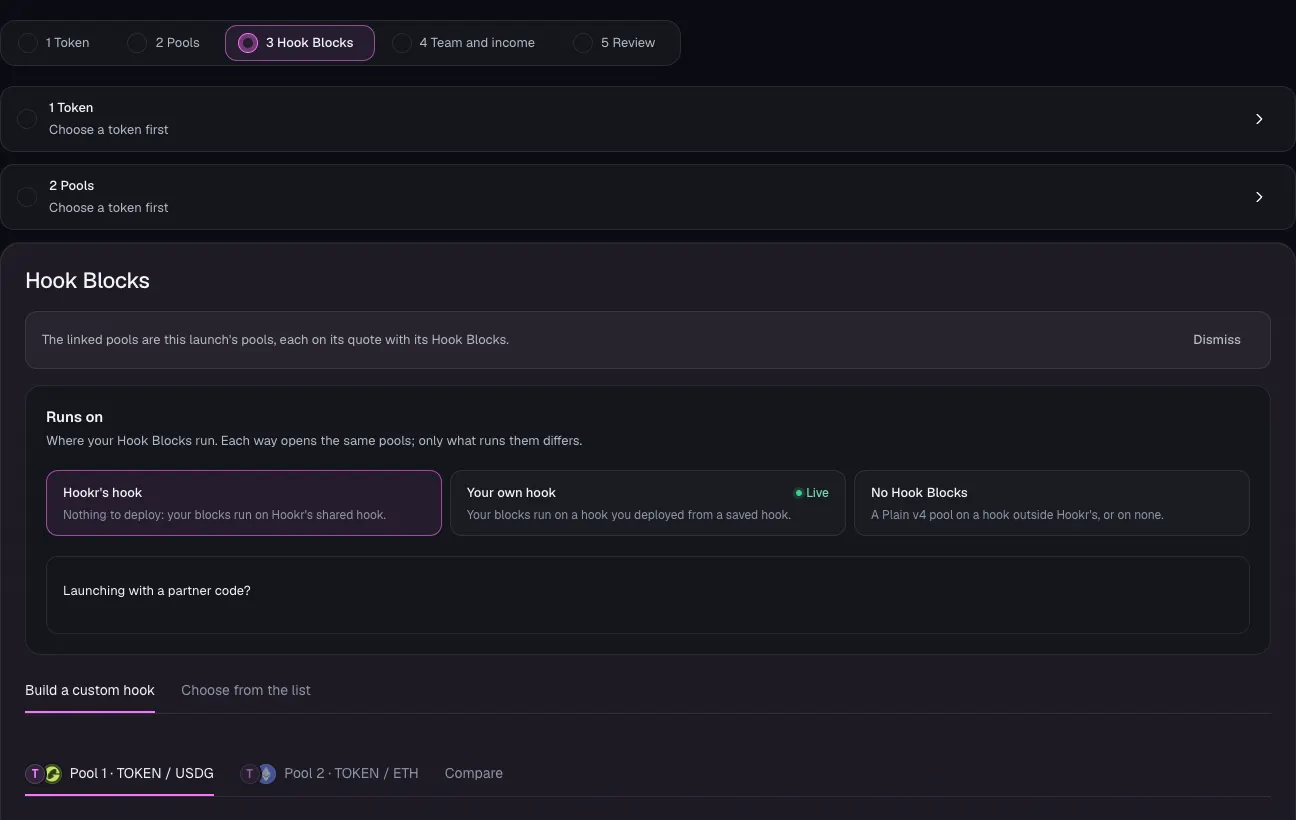Expand Launching with a partner code
This screenshot has width=1296, height=820.
click(648, 594)
